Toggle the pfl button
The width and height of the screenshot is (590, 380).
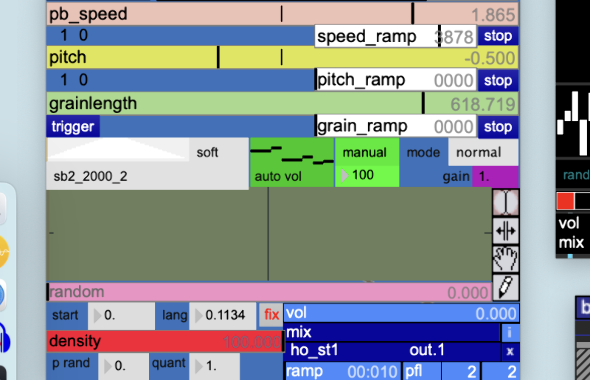(421, 372)
